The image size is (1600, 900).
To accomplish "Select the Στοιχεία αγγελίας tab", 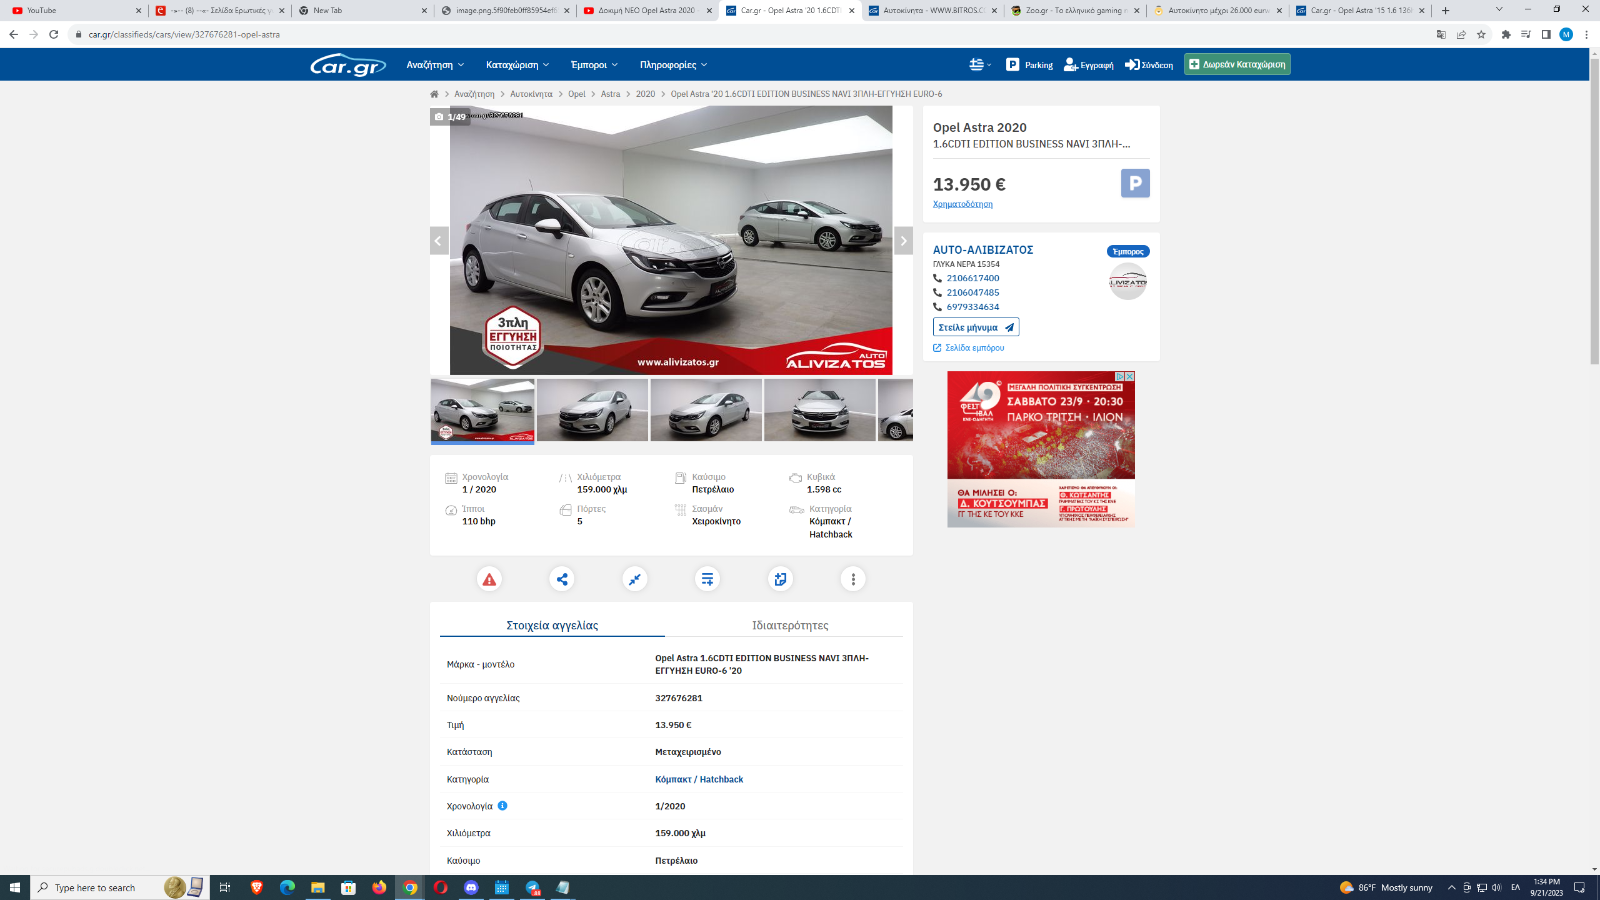I will (552, 625).
